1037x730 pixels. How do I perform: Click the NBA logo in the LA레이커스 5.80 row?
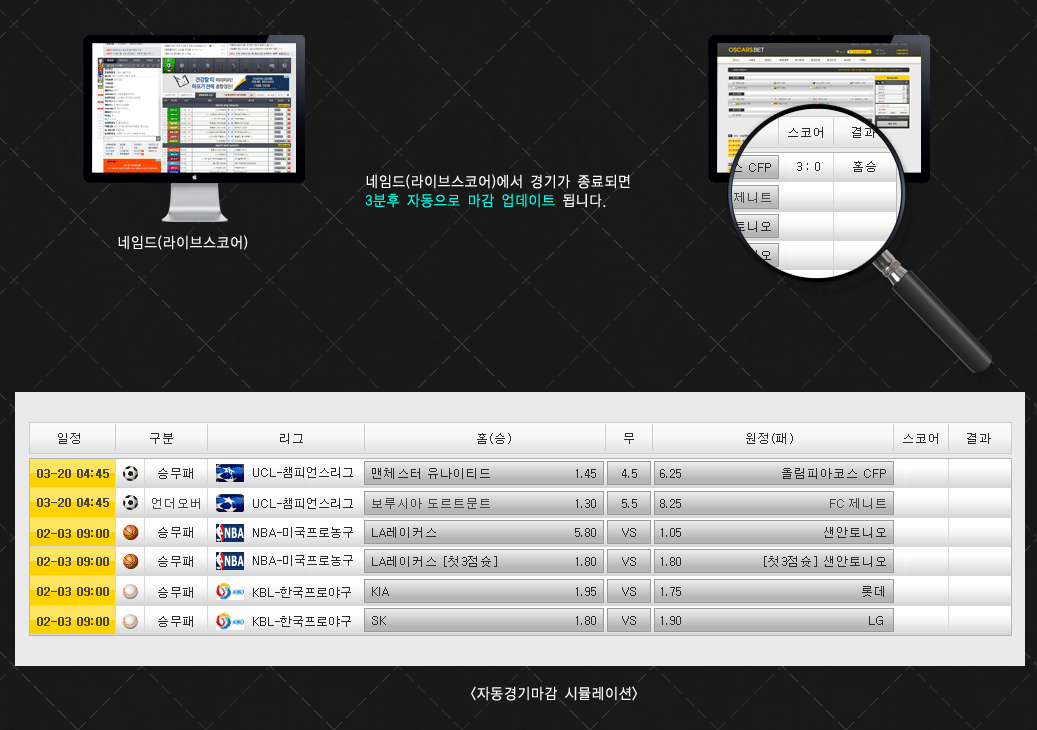coord(229,532)
